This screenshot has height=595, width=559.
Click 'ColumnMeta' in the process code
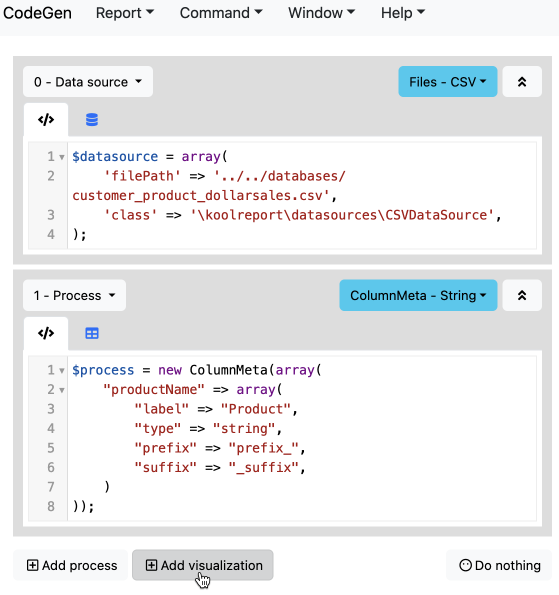coord(228,370)
